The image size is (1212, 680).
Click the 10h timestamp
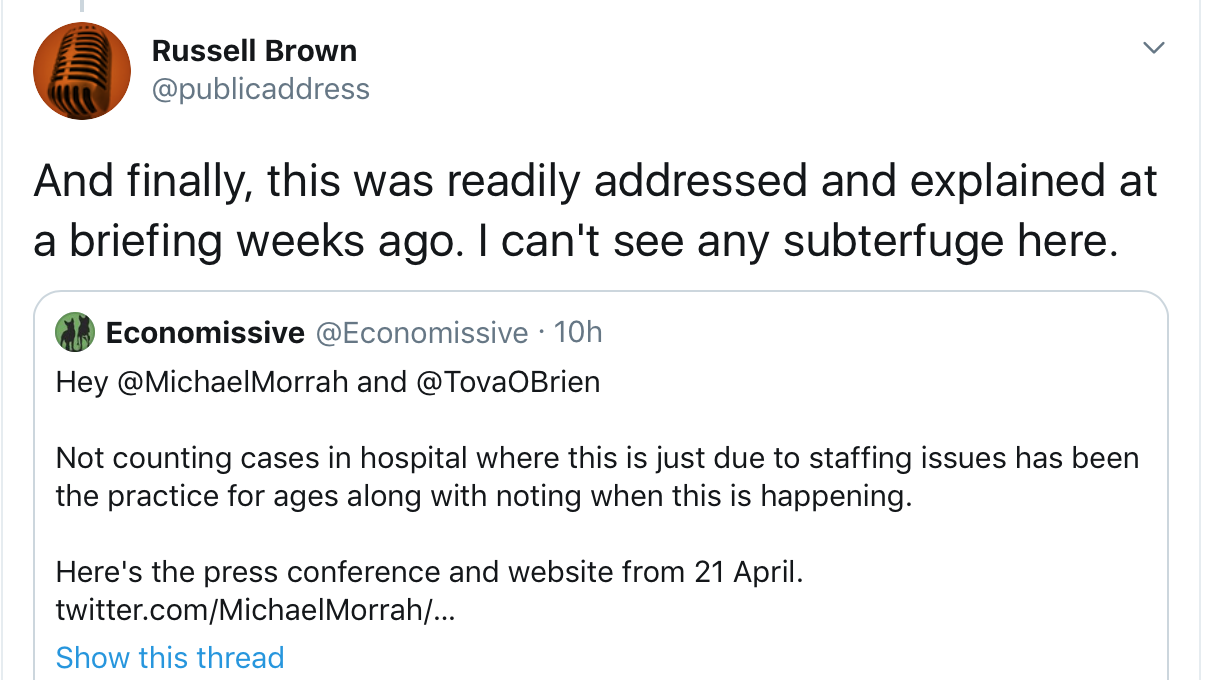point(578,332)
